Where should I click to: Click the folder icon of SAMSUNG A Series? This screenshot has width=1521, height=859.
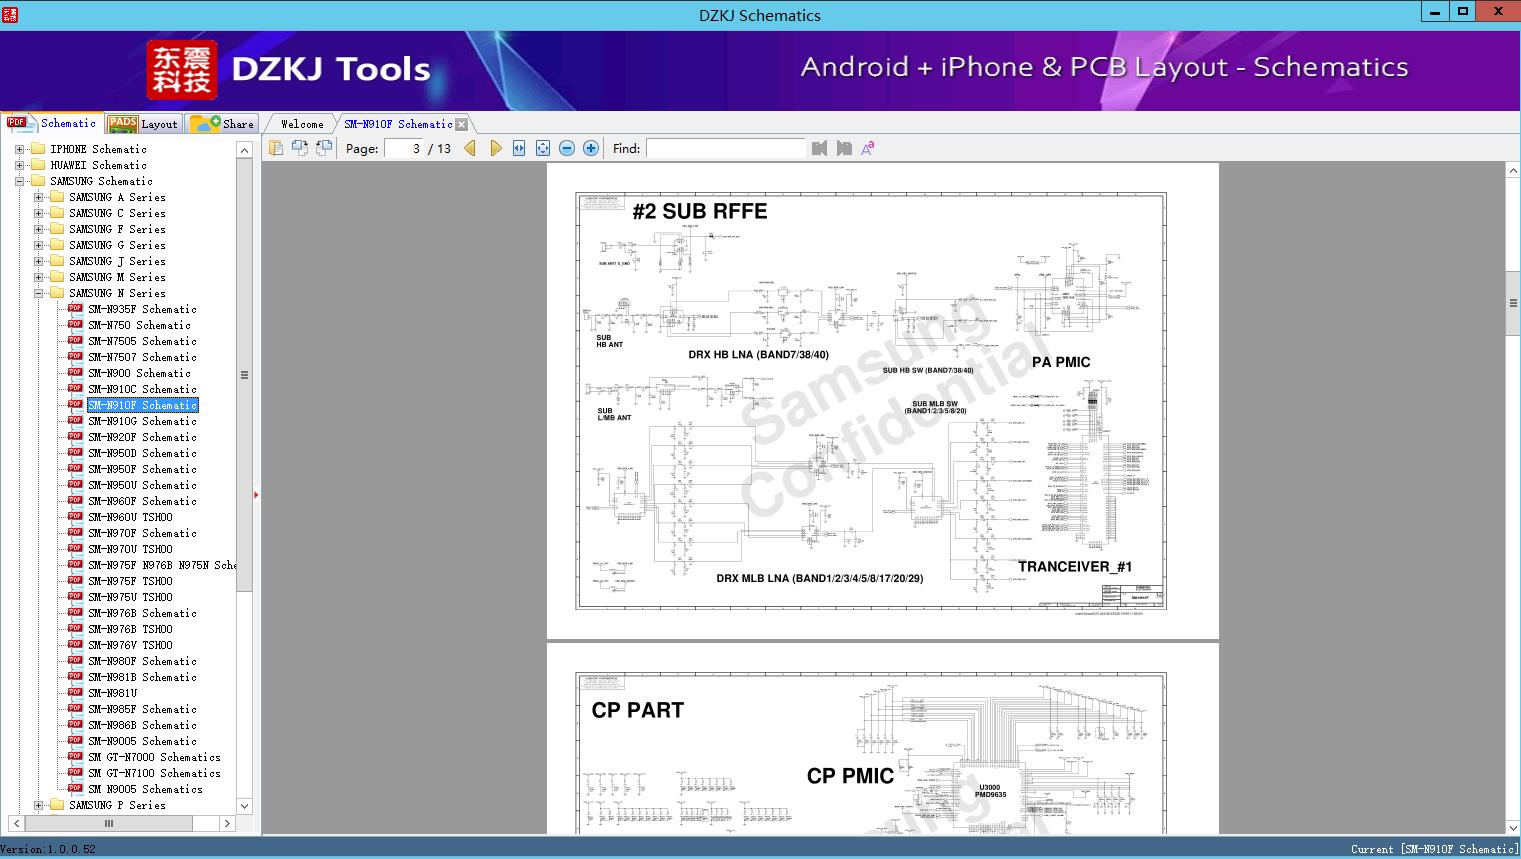pyautogui.click(x=57, y=197)
